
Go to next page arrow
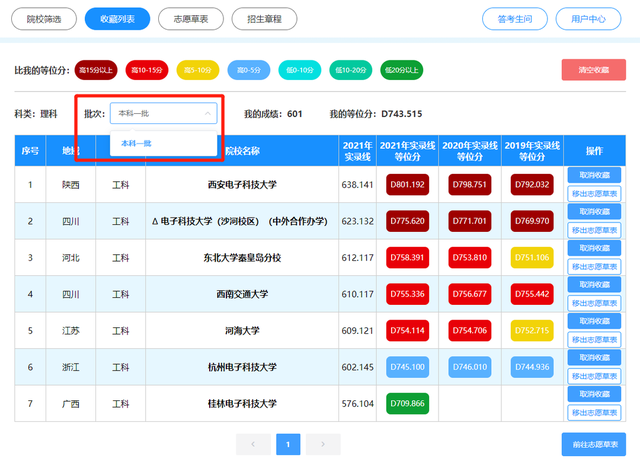click(x=323, y=444)
